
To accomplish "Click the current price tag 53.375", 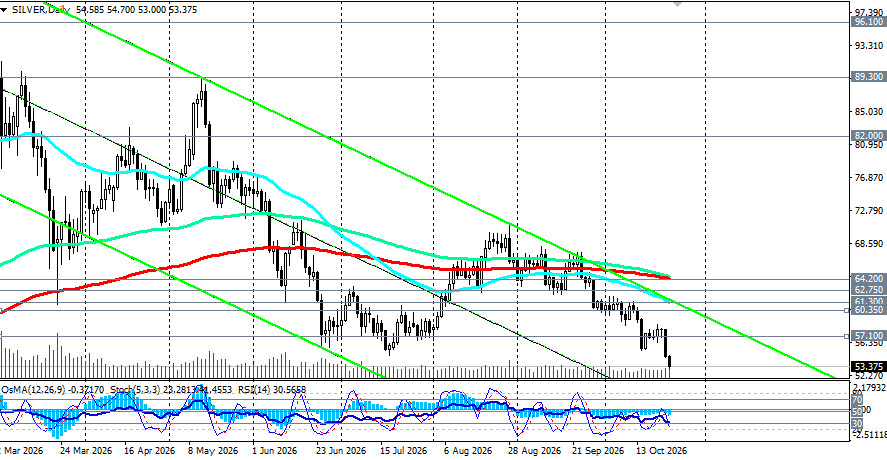I will pos(868,367).
